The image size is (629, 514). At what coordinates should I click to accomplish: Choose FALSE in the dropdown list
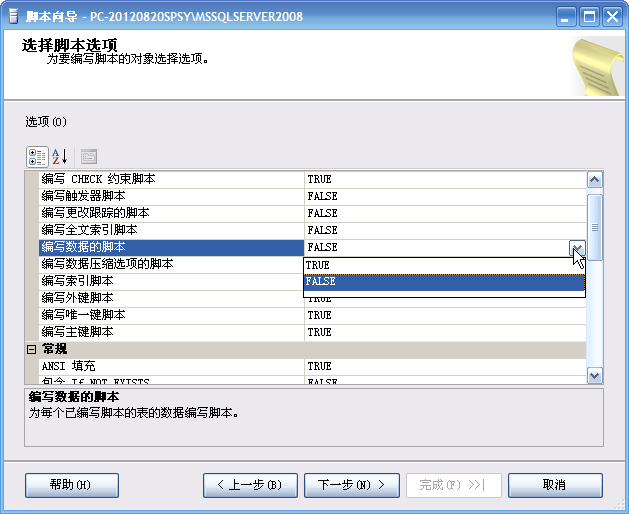point(444,282)
